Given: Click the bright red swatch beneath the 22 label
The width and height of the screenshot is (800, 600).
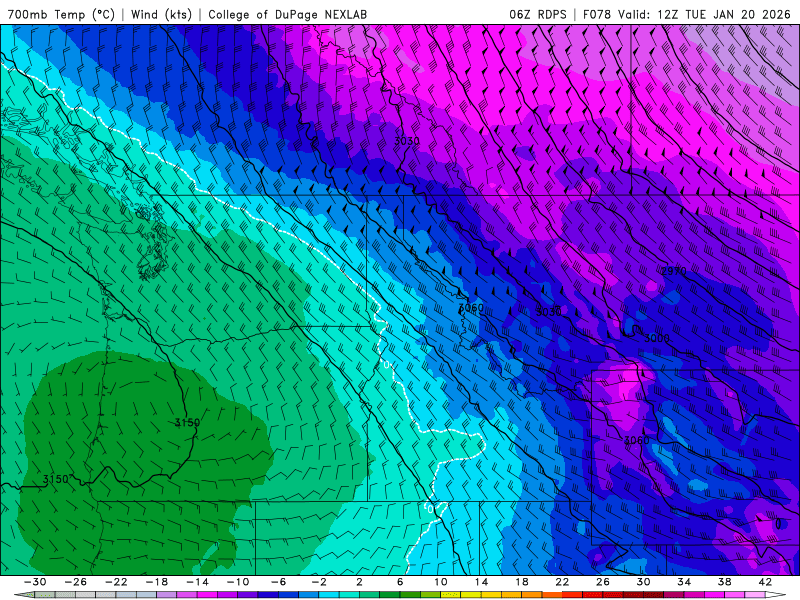Looking at the screenshot, I should [572, 595].
